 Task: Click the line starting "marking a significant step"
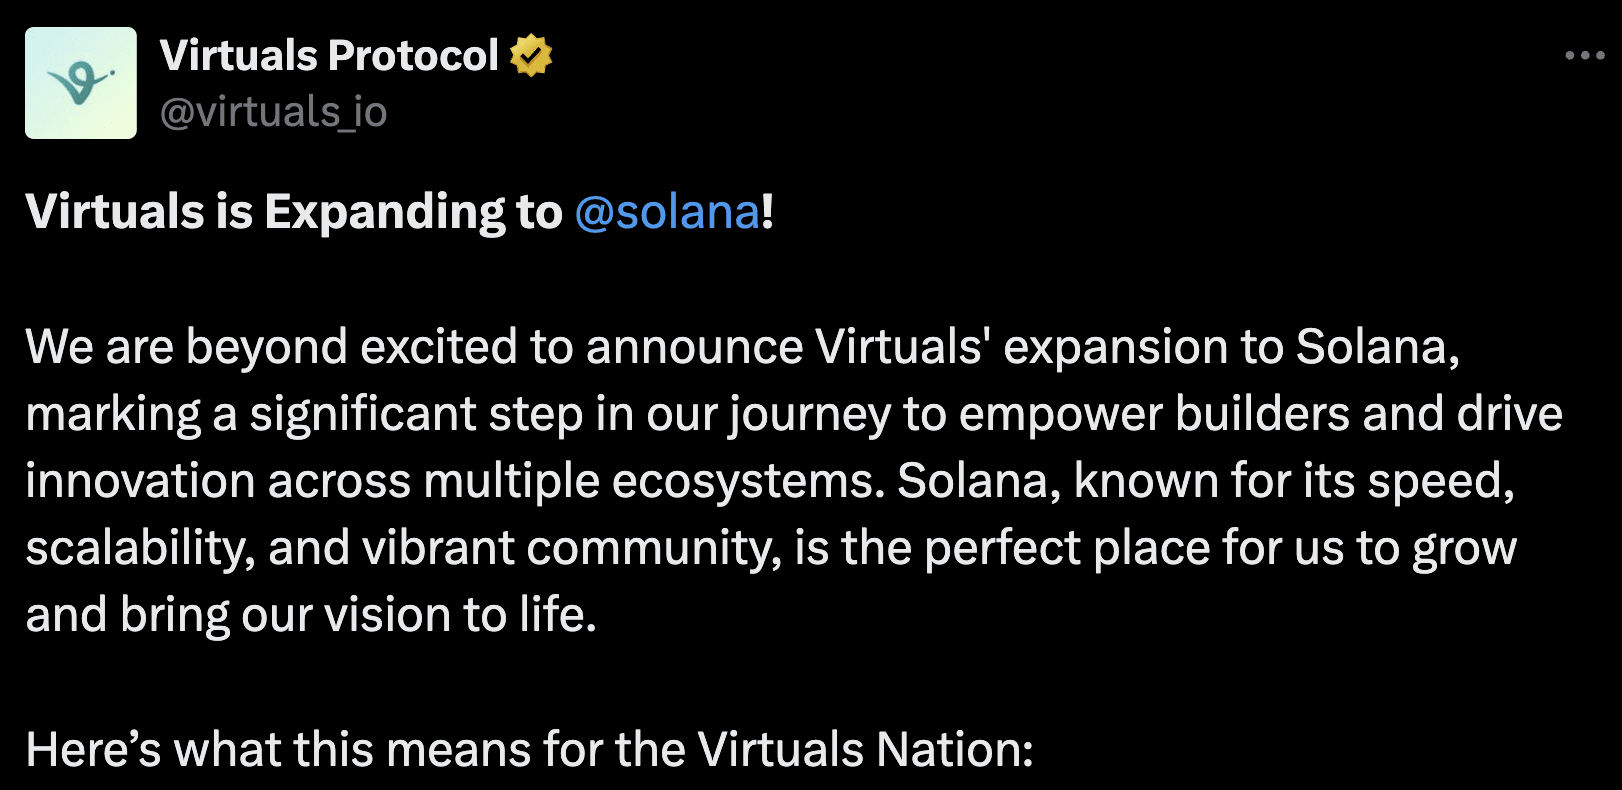point(794,414)
